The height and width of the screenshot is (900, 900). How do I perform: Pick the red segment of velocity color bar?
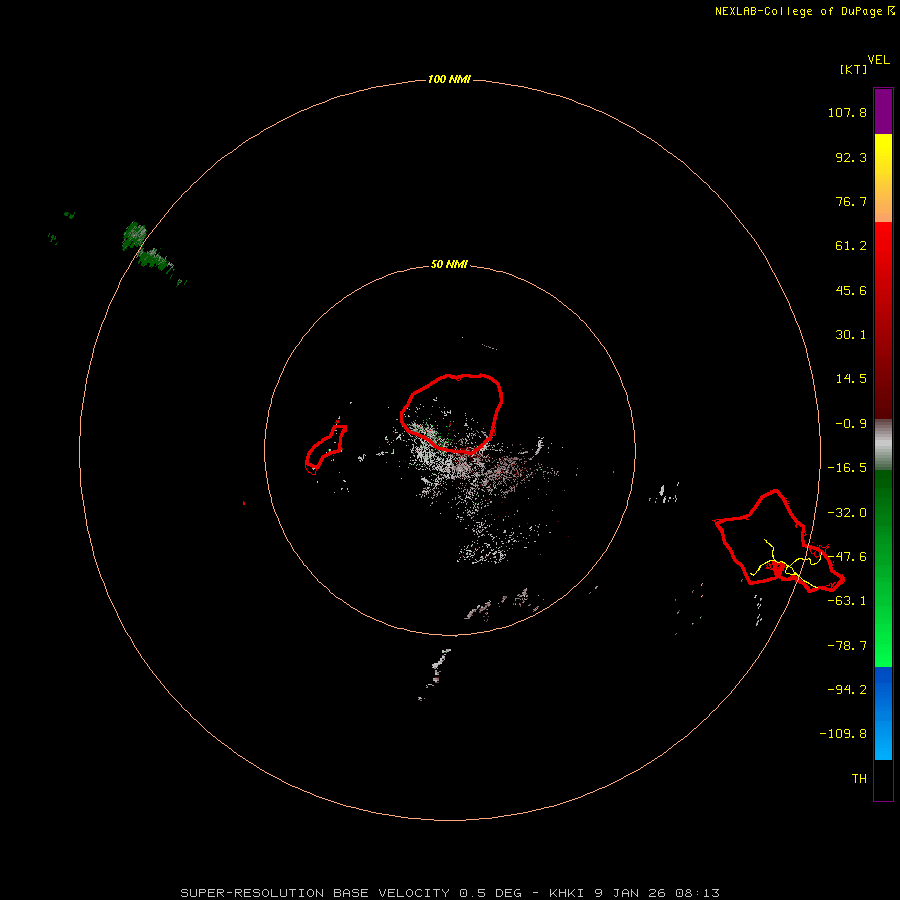883,320
